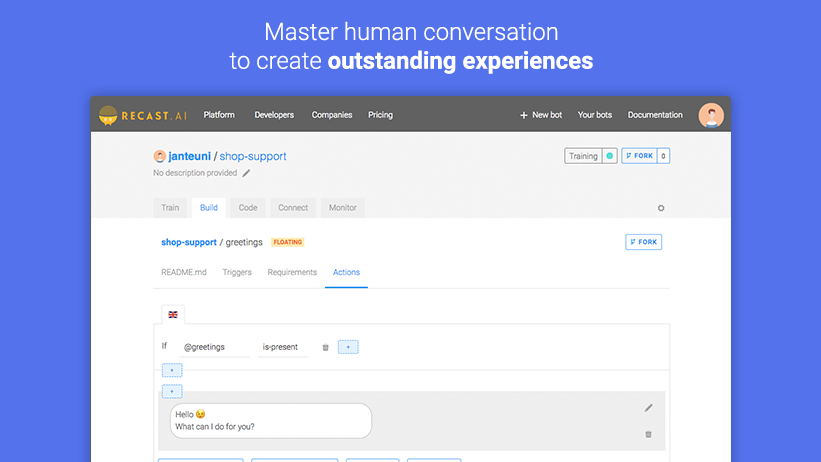Click the Recast.AI robot logo

tap(108, 115)
